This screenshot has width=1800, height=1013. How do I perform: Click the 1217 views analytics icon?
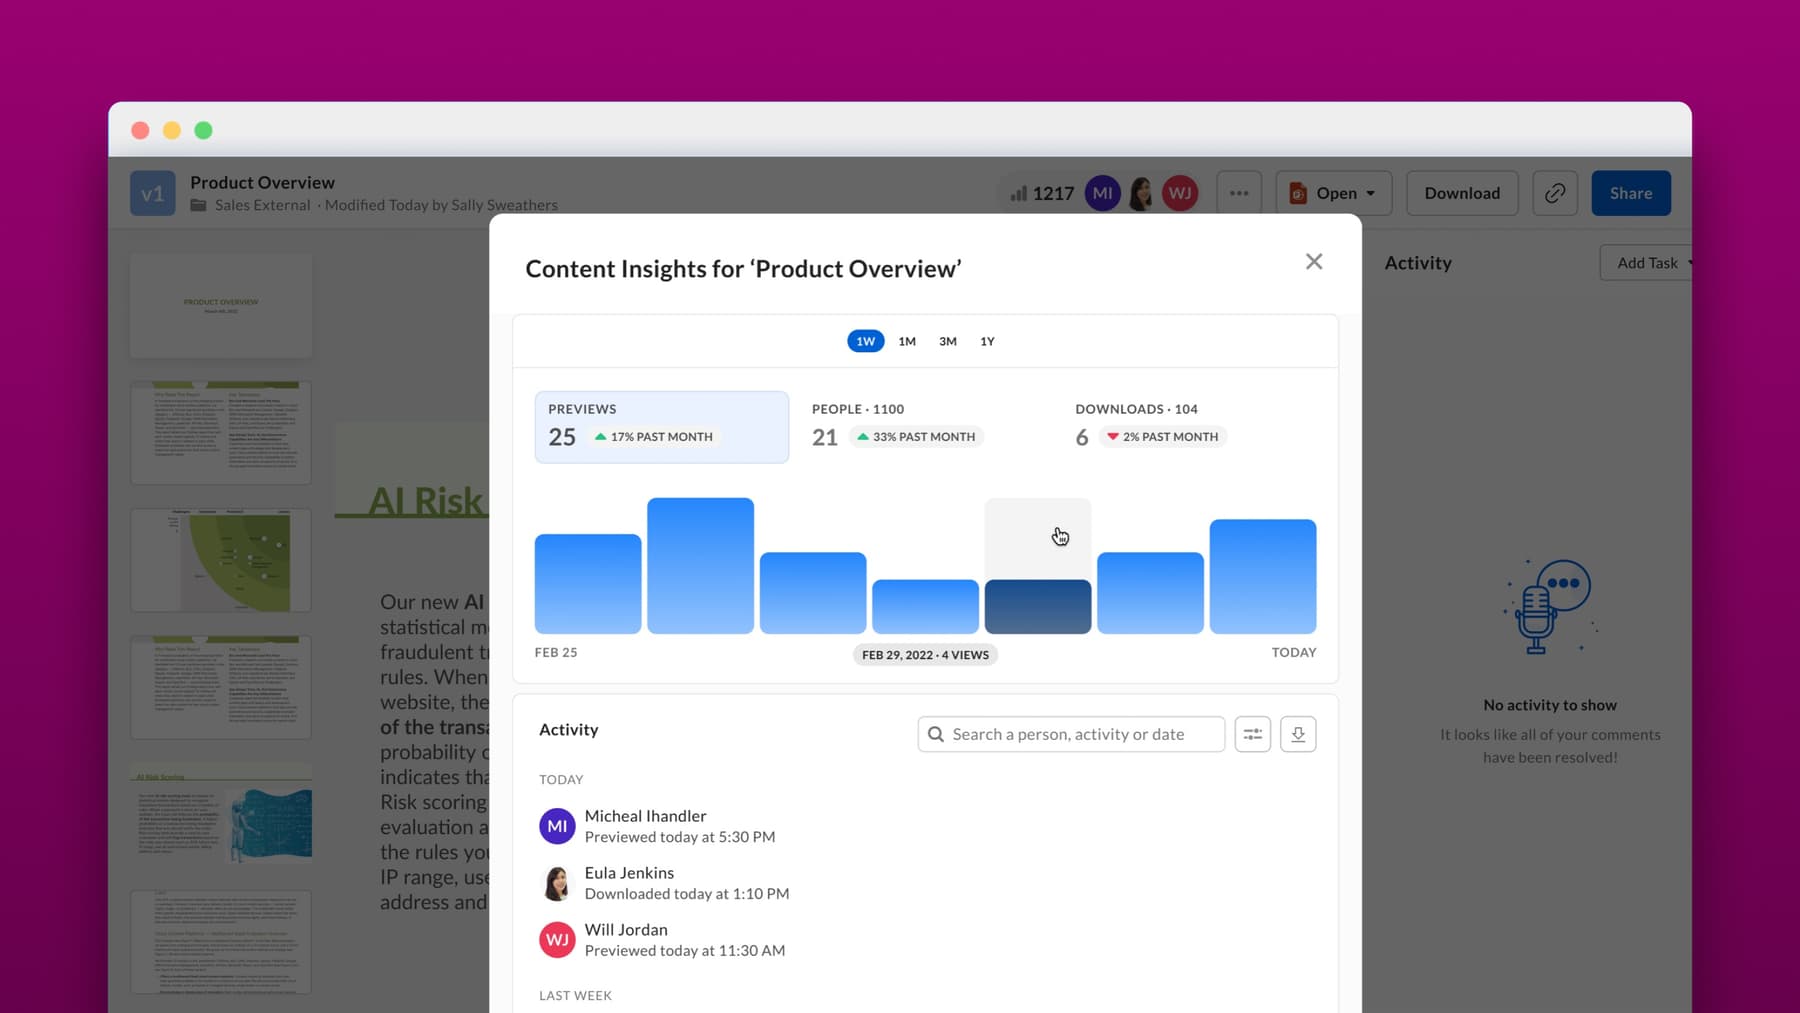(x=1022, y=192)
